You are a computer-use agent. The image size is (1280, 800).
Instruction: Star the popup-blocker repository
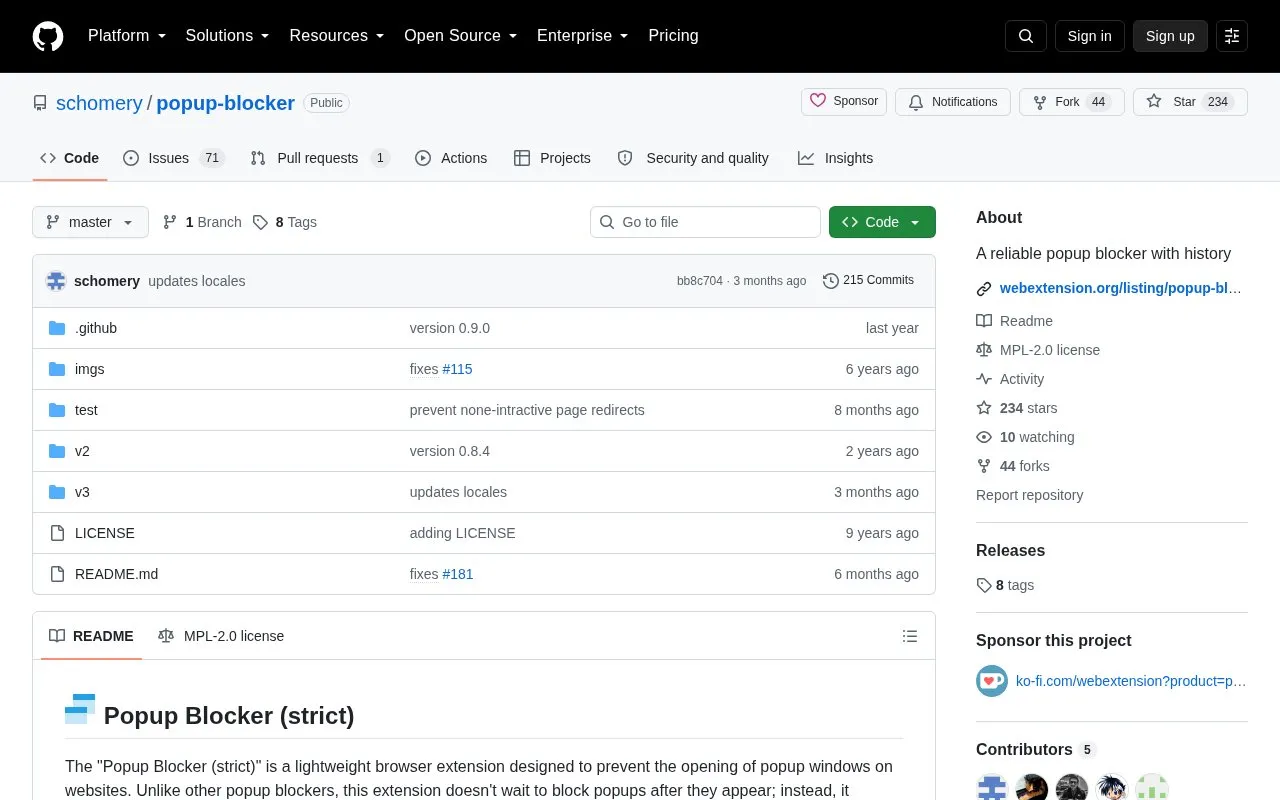1190,102
